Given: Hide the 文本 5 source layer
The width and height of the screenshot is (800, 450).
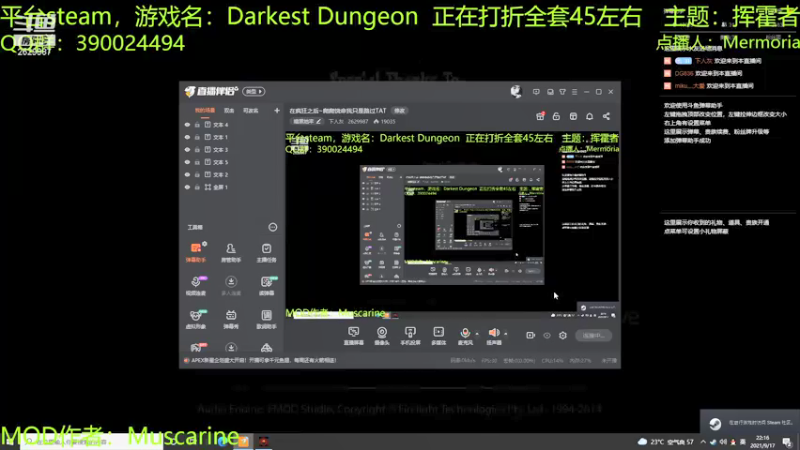Looking at the screenshot, I should point(187,162).
